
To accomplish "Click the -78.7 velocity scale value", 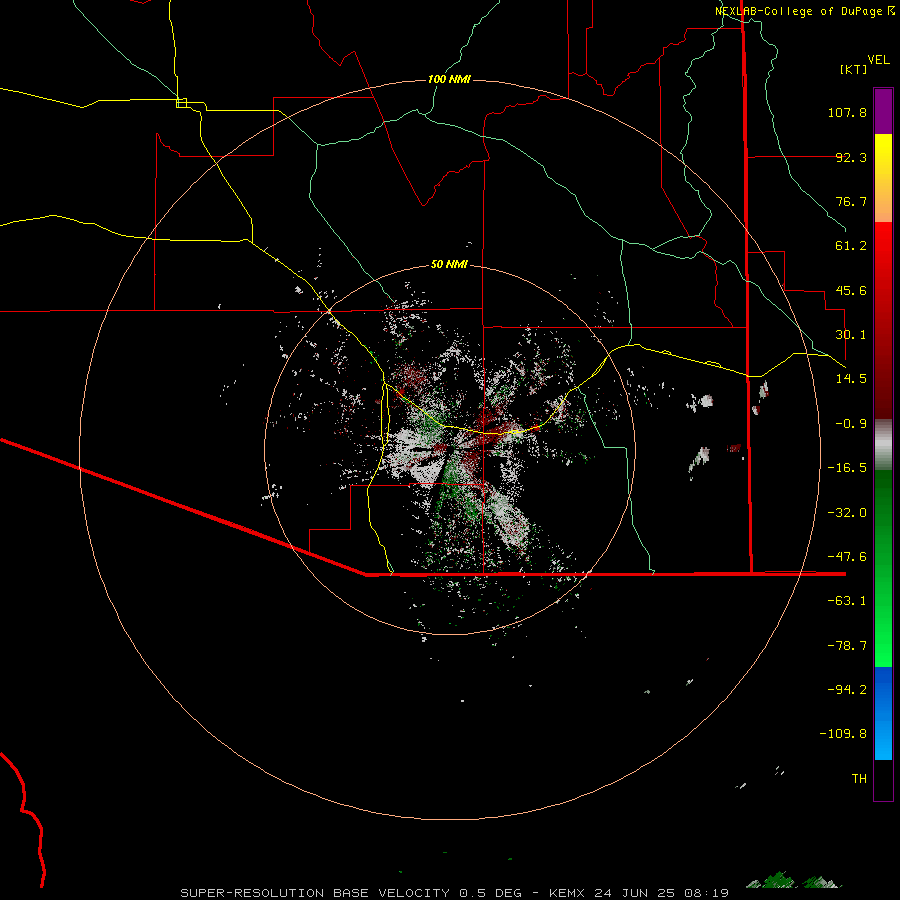I will point(847,646).
